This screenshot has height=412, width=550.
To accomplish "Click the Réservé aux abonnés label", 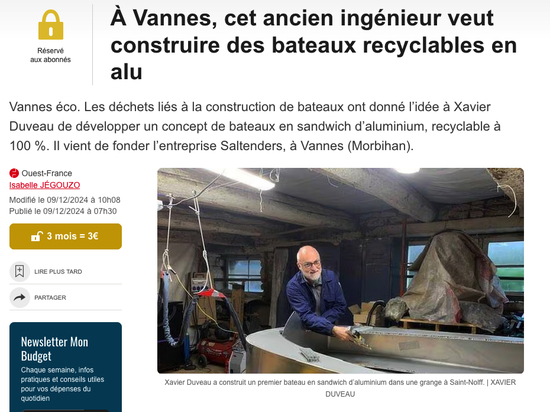I will pos(51,55).
